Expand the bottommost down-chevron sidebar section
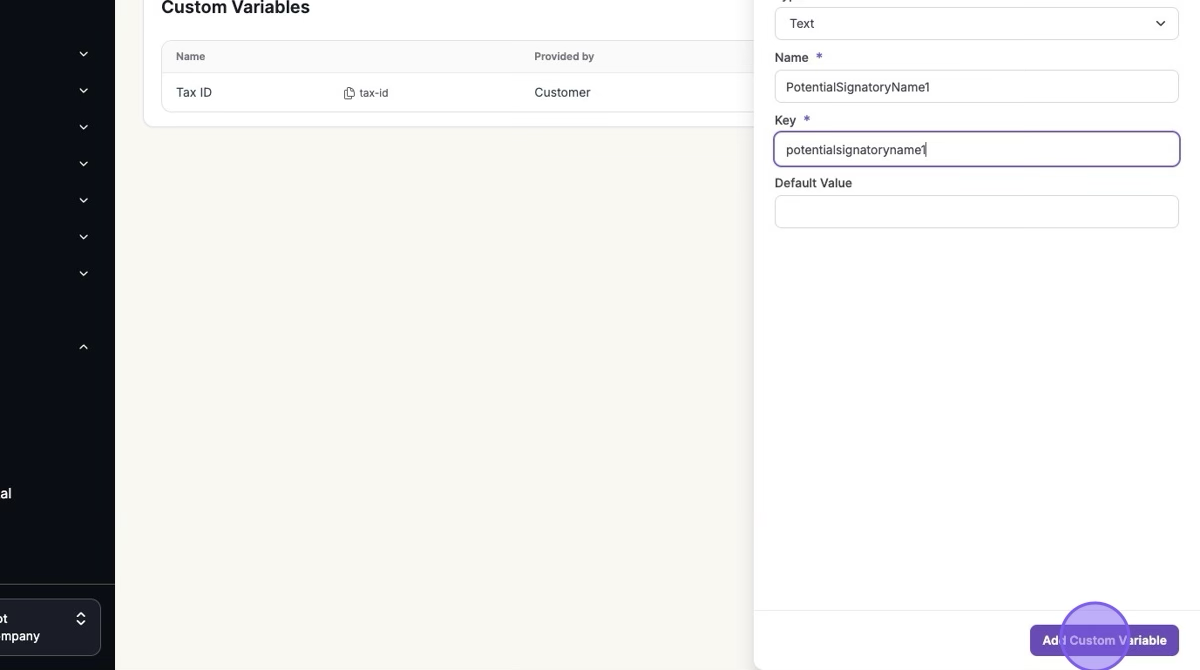Screen dimensions: 1200x670 [84, 273]
